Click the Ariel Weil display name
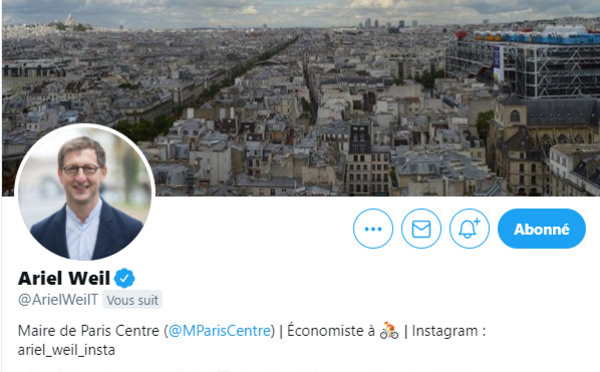This screenshot has width=600, height=372. coord(64,278)
